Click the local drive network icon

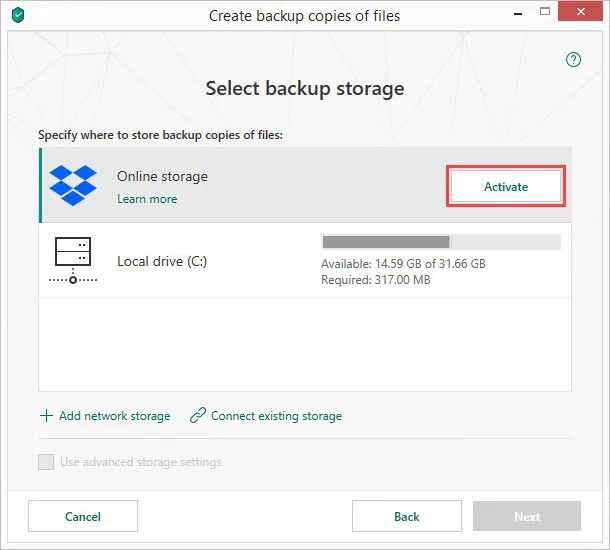[x=73, y=261]
